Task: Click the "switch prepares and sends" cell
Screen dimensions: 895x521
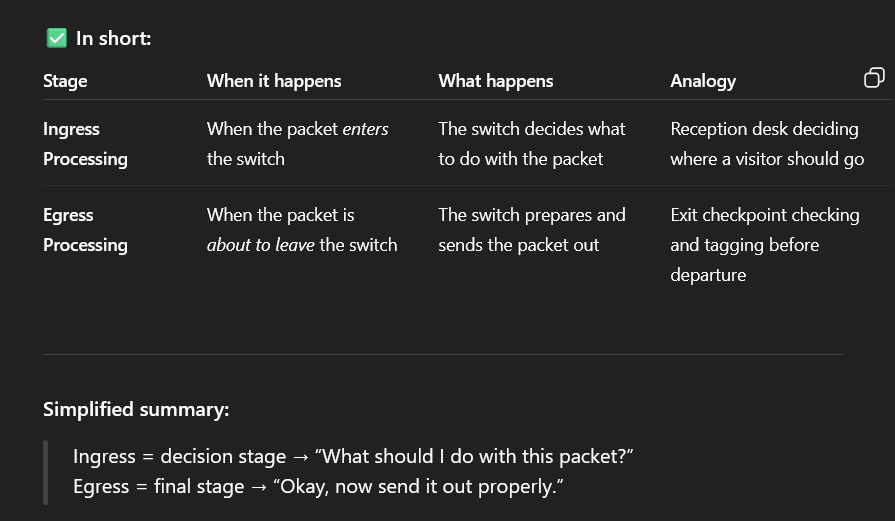Action: [x=531, y=230]
